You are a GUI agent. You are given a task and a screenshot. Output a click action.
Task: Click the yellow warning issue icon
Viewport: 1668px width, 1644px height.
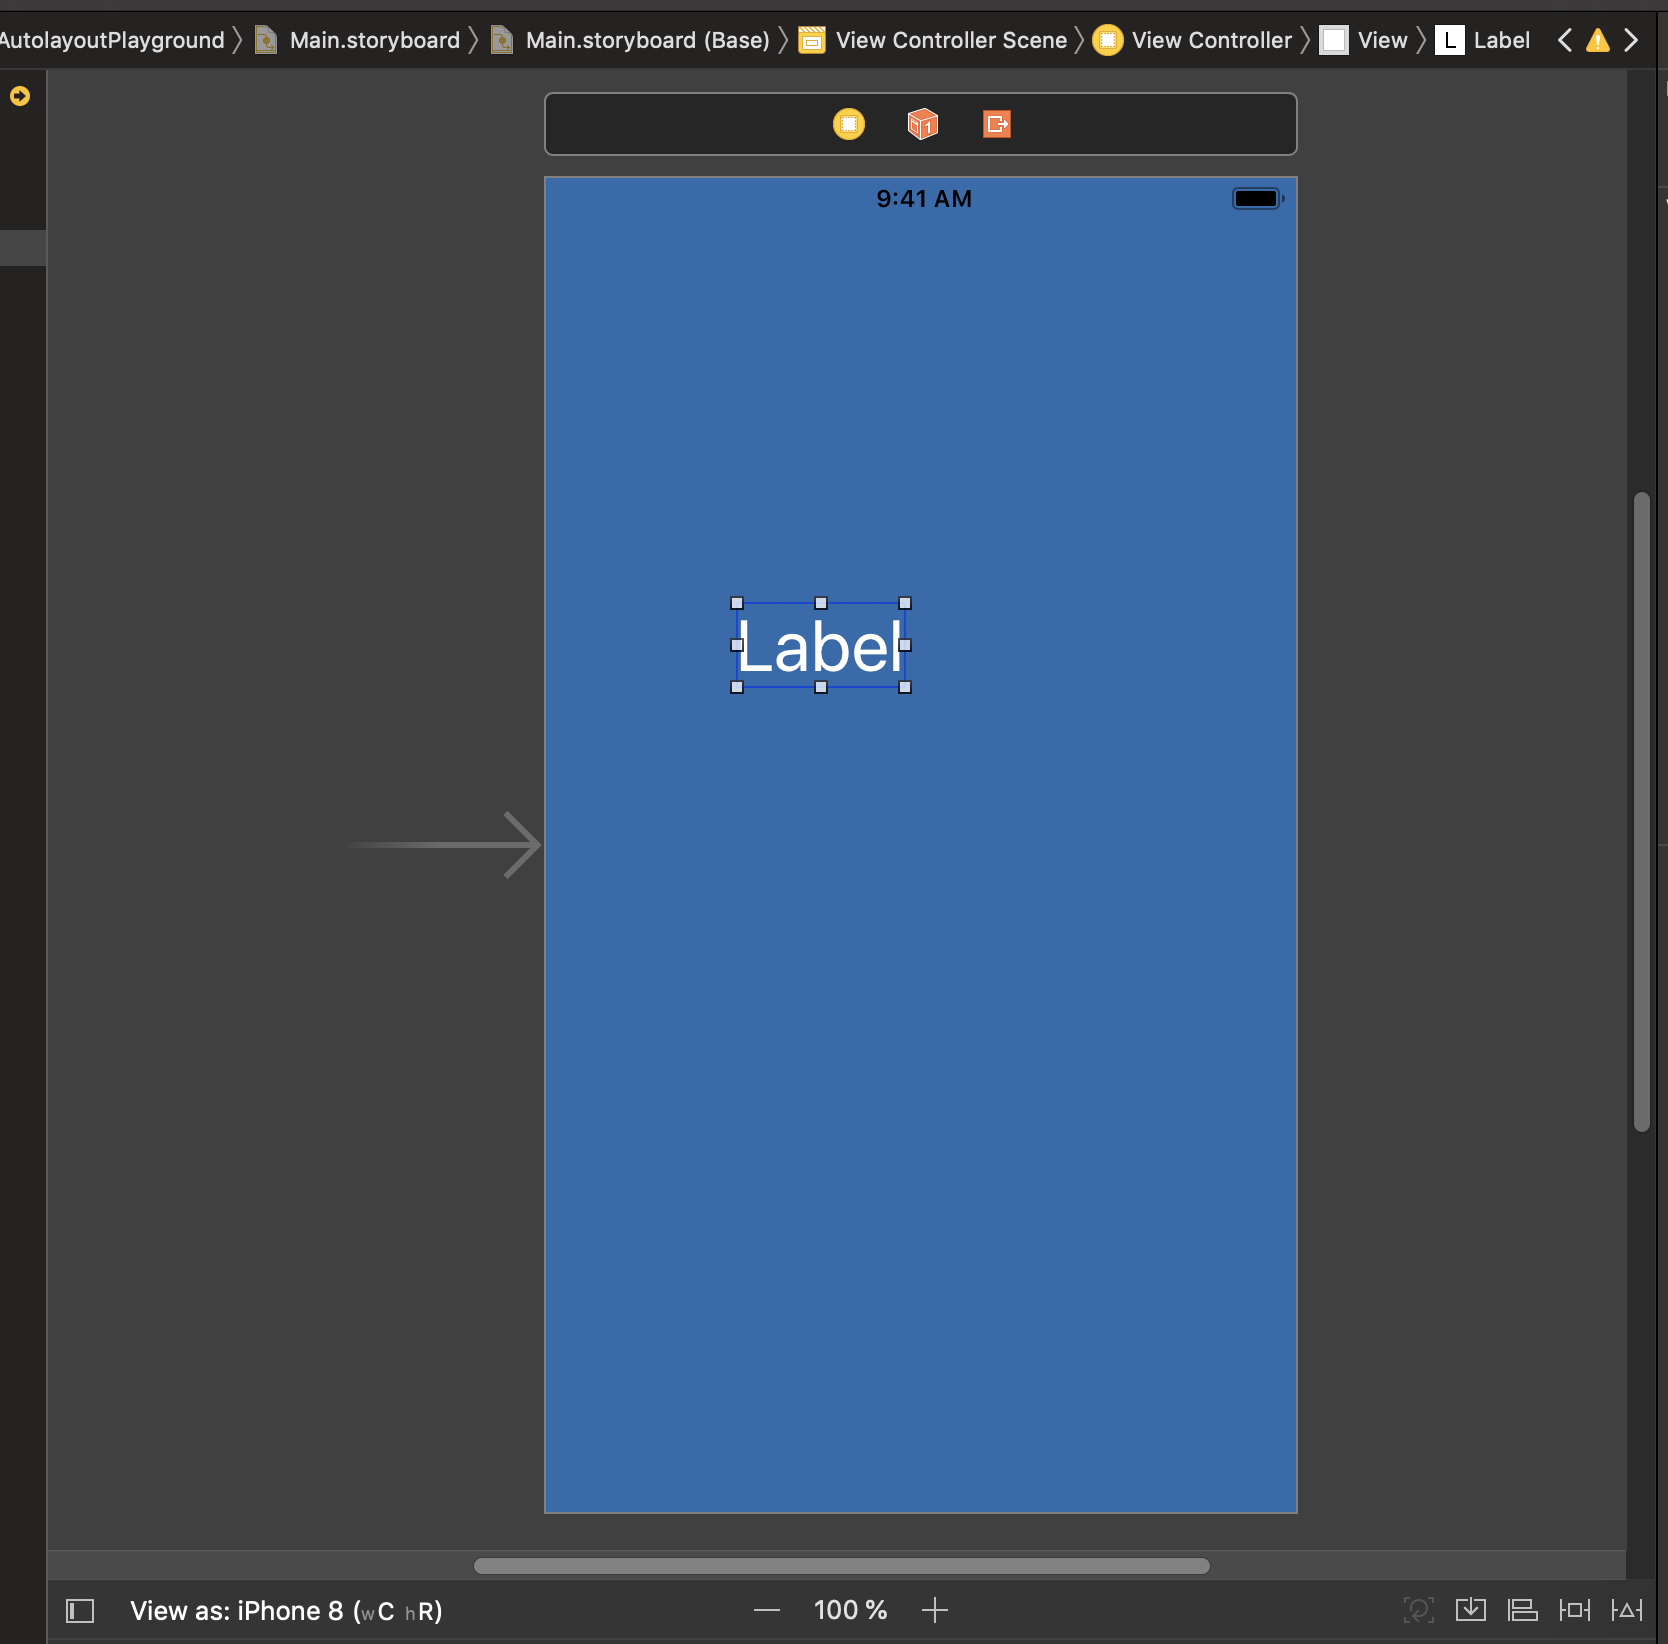point(1598,40)
